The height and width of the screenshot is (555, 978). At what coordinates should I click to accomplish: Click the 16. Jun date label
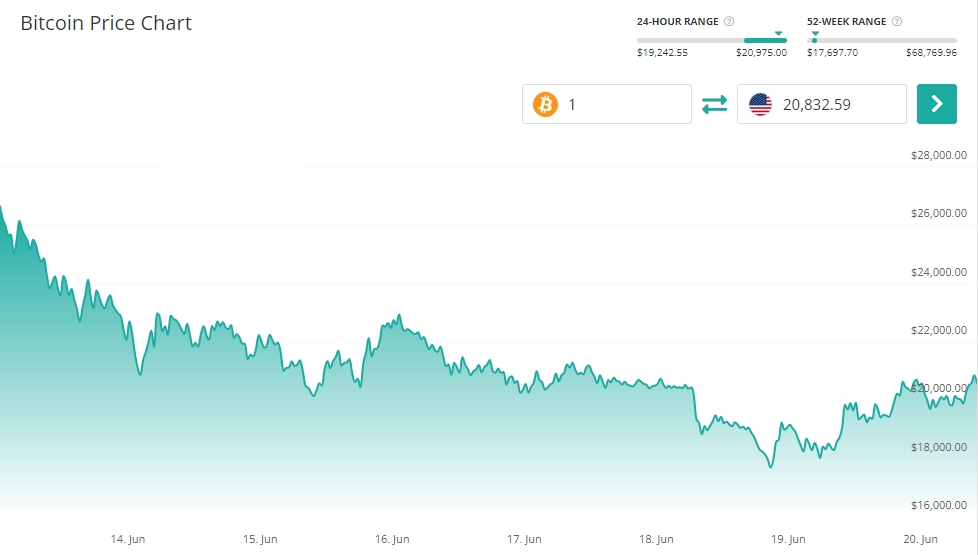[392, 539]
